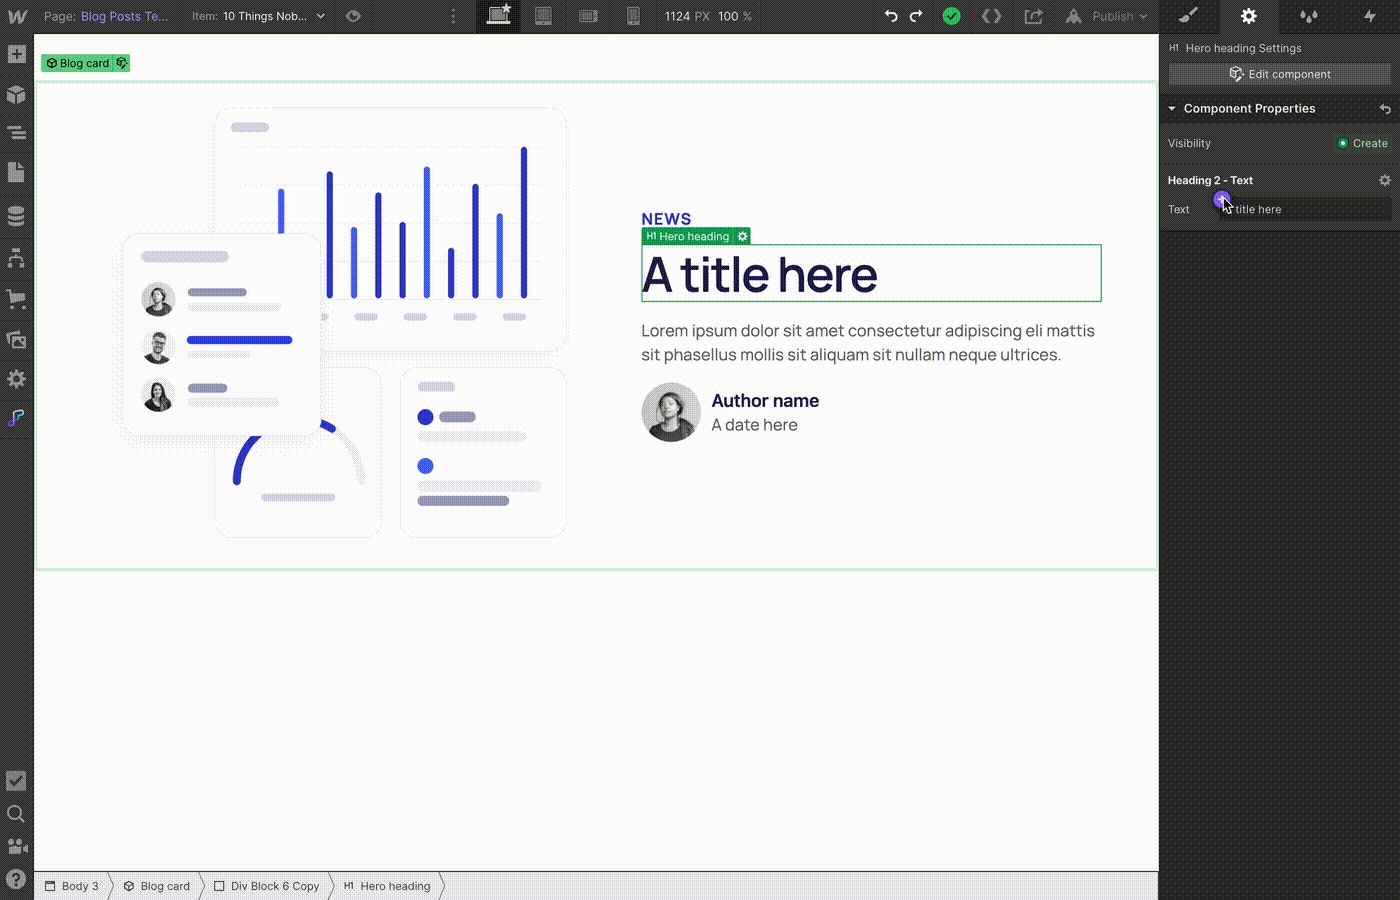Open the Add elements panel
Image resolution: width=1400 pixels, height=900 pixels.
point(16,55)
